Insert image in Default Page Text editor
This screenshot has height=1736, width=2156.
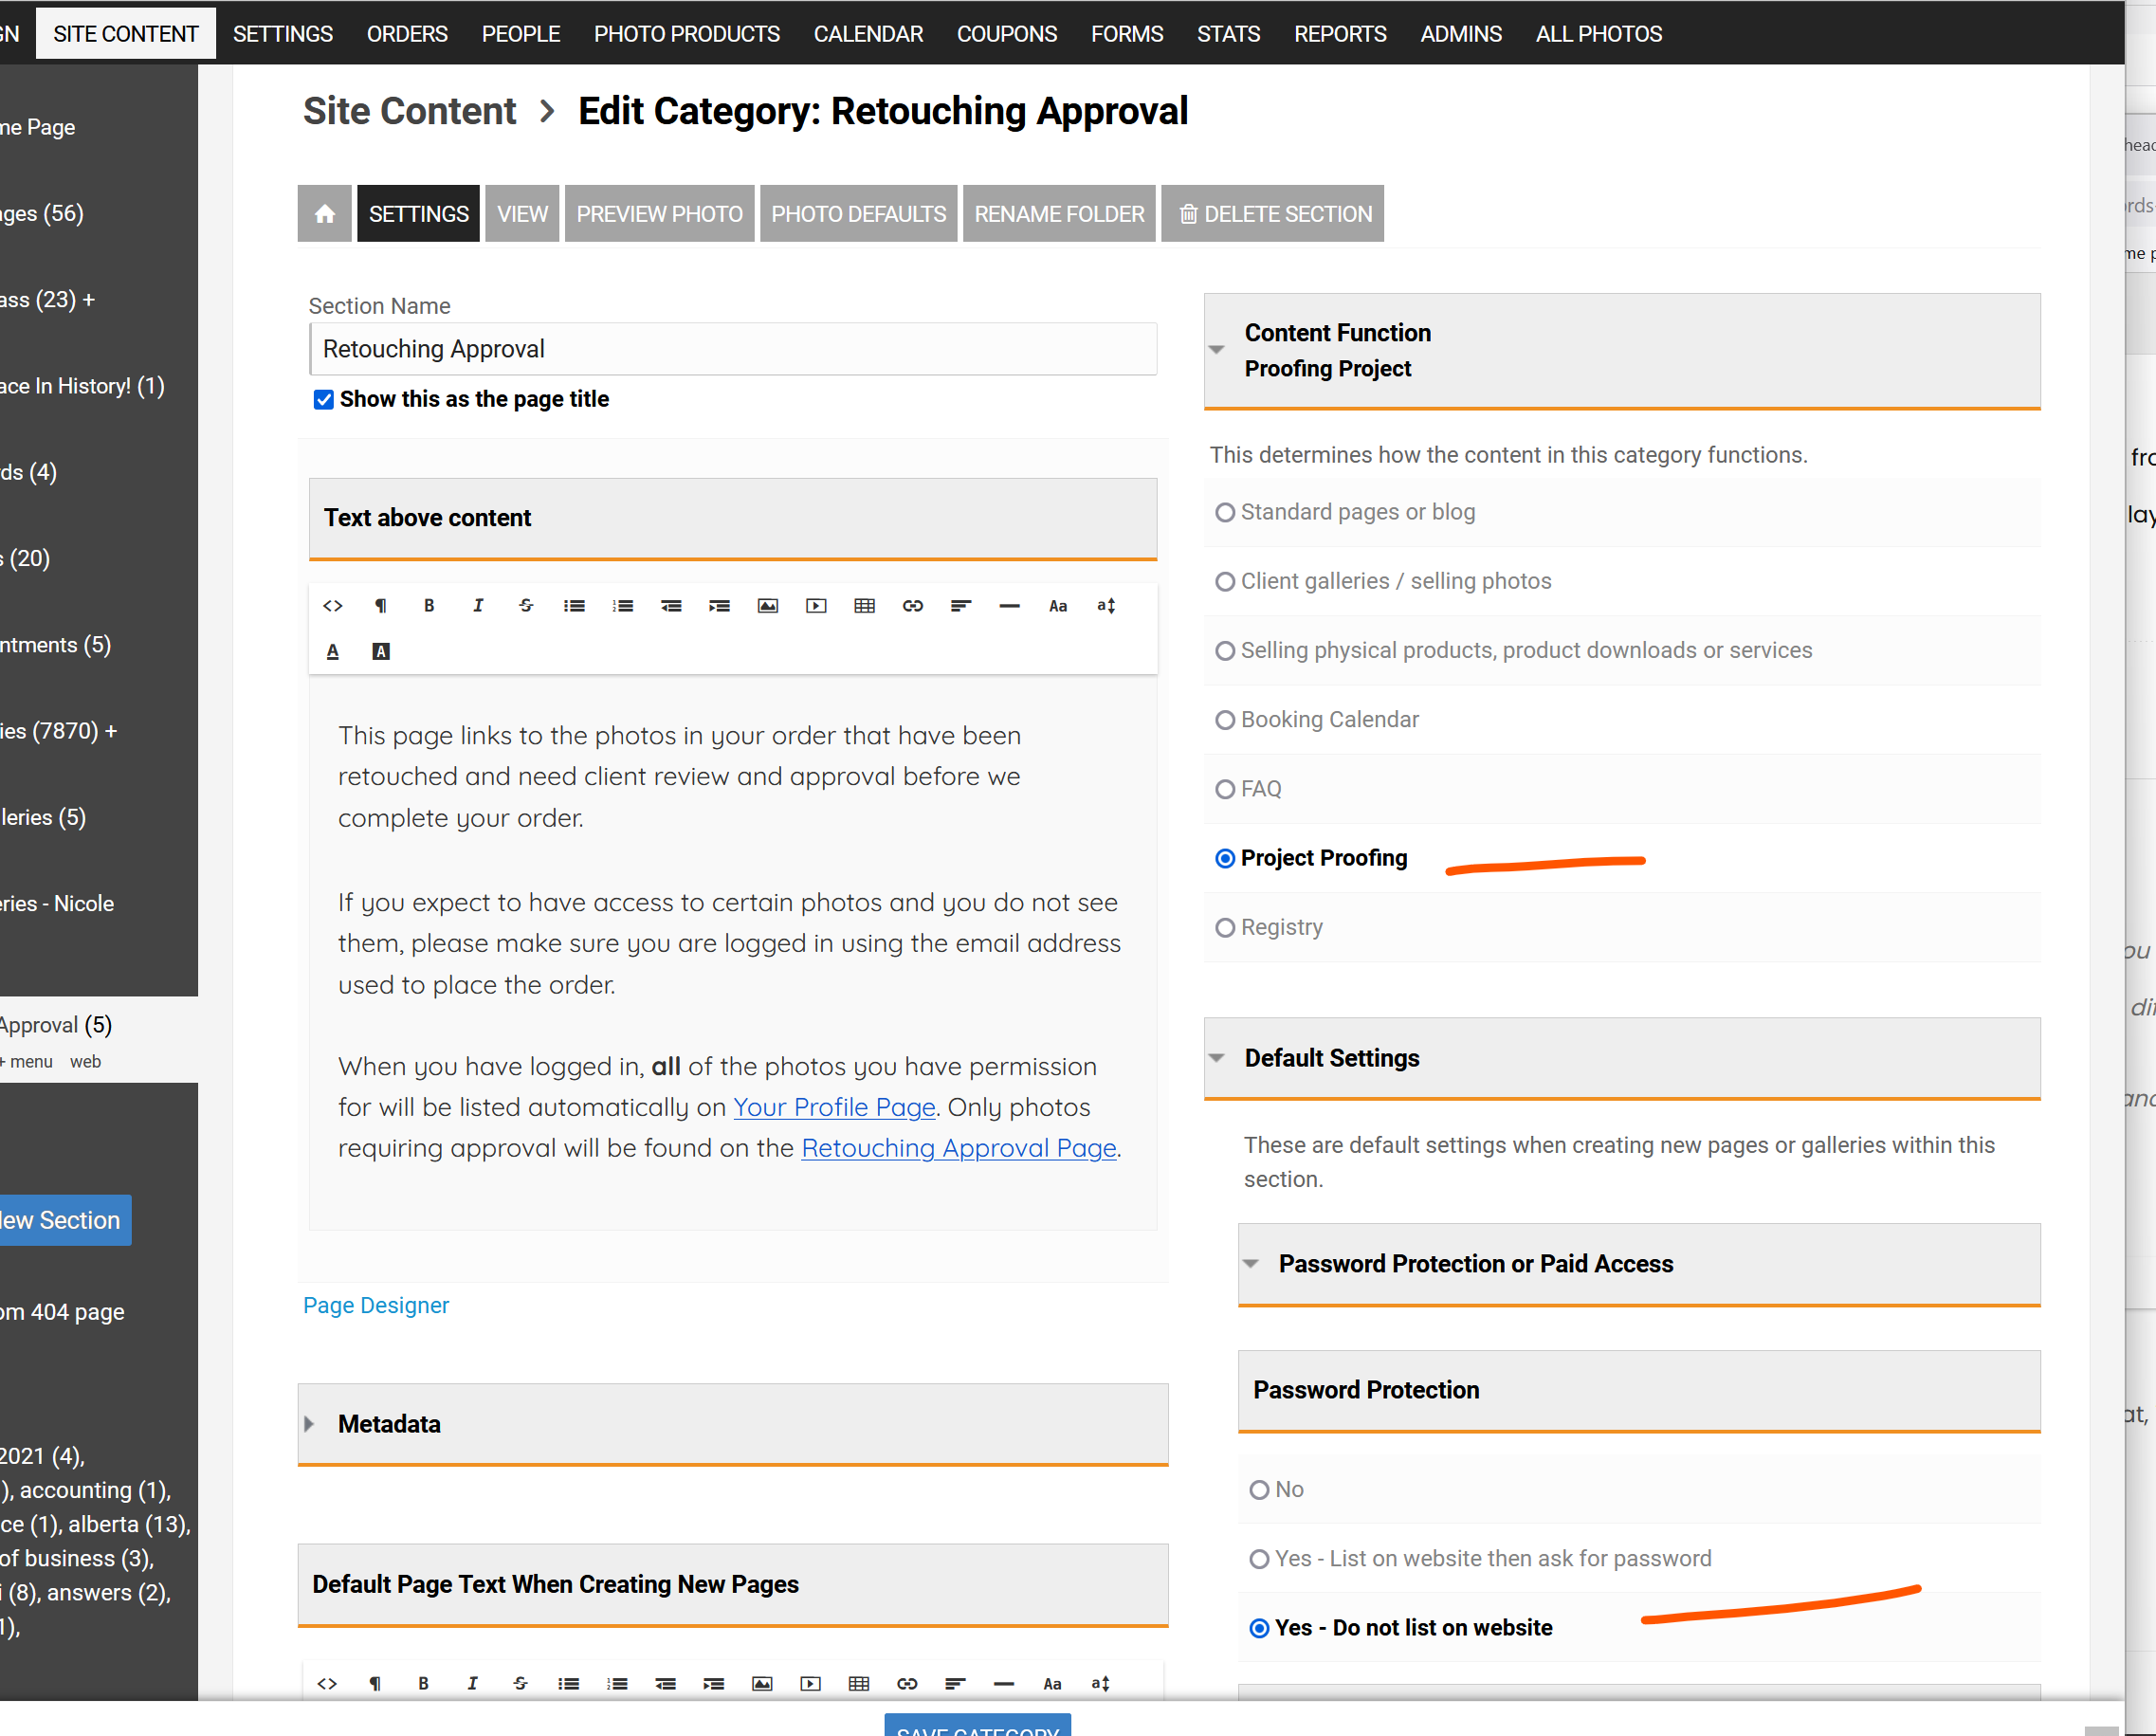pos(762,1683)
